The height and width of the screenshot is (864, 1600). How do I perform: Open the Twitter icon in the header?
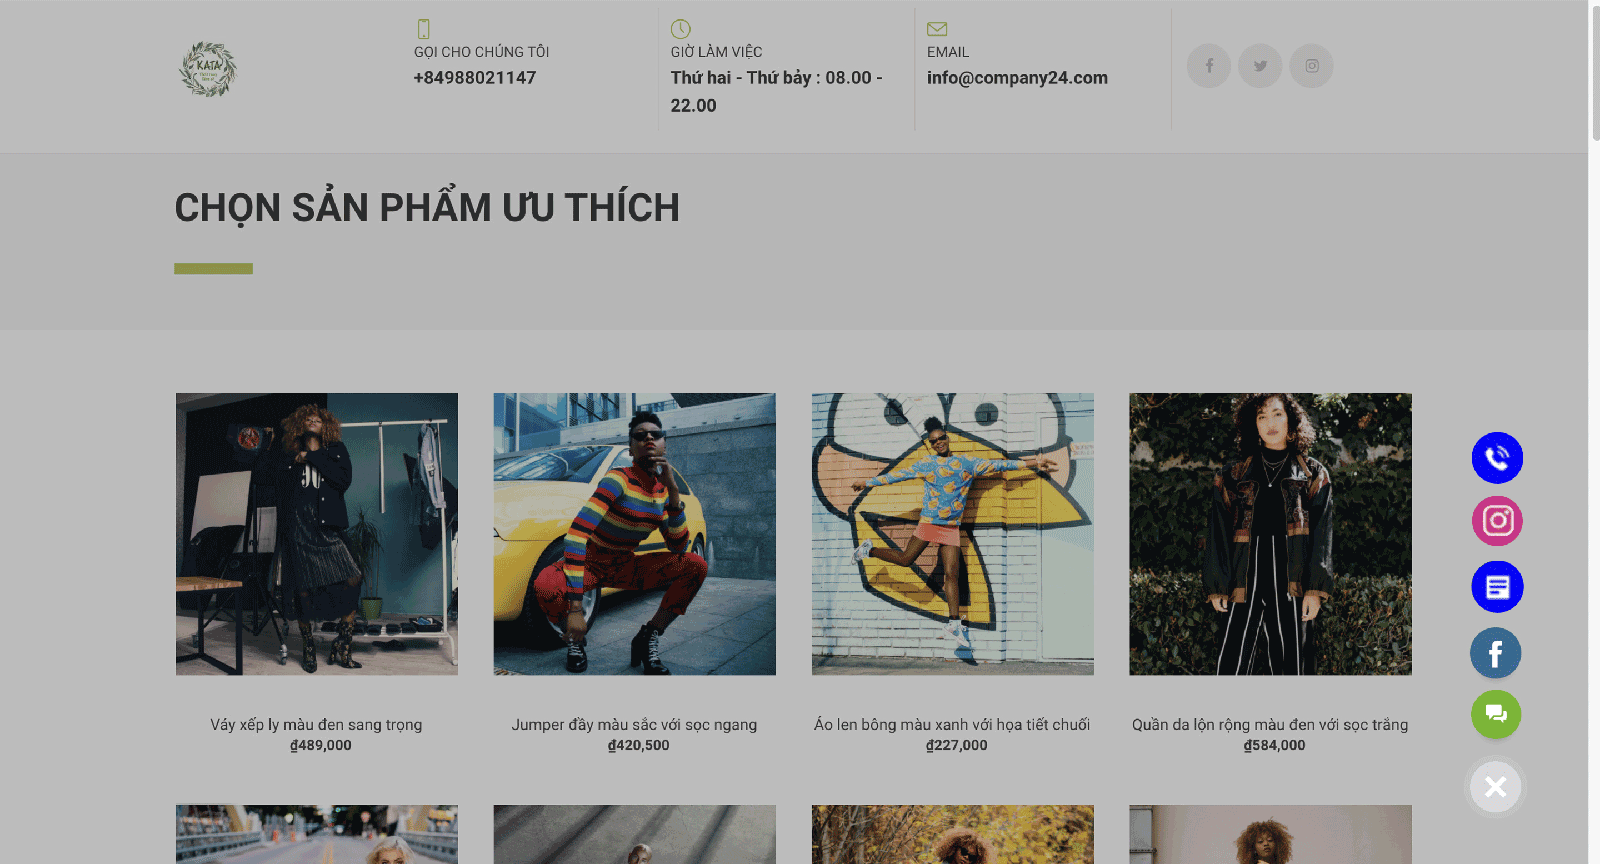[x=1260, y=66]
